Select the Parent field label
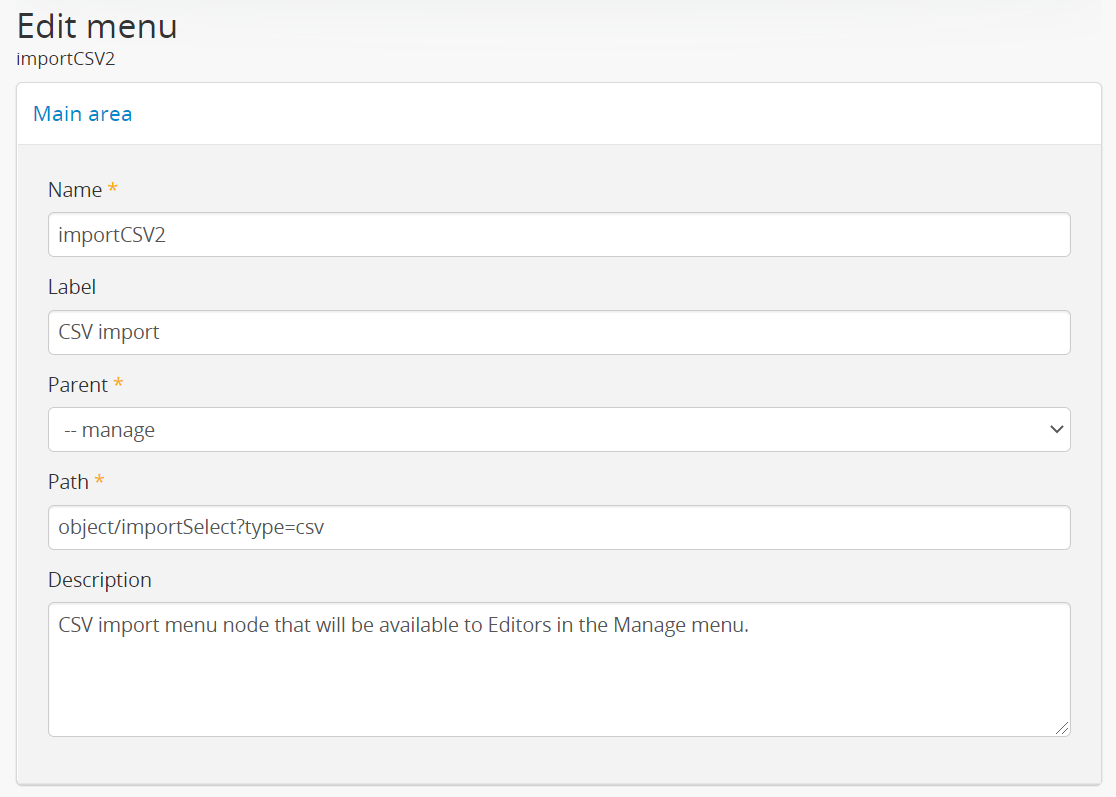1116x797 pixels. (x=78, y=385)
